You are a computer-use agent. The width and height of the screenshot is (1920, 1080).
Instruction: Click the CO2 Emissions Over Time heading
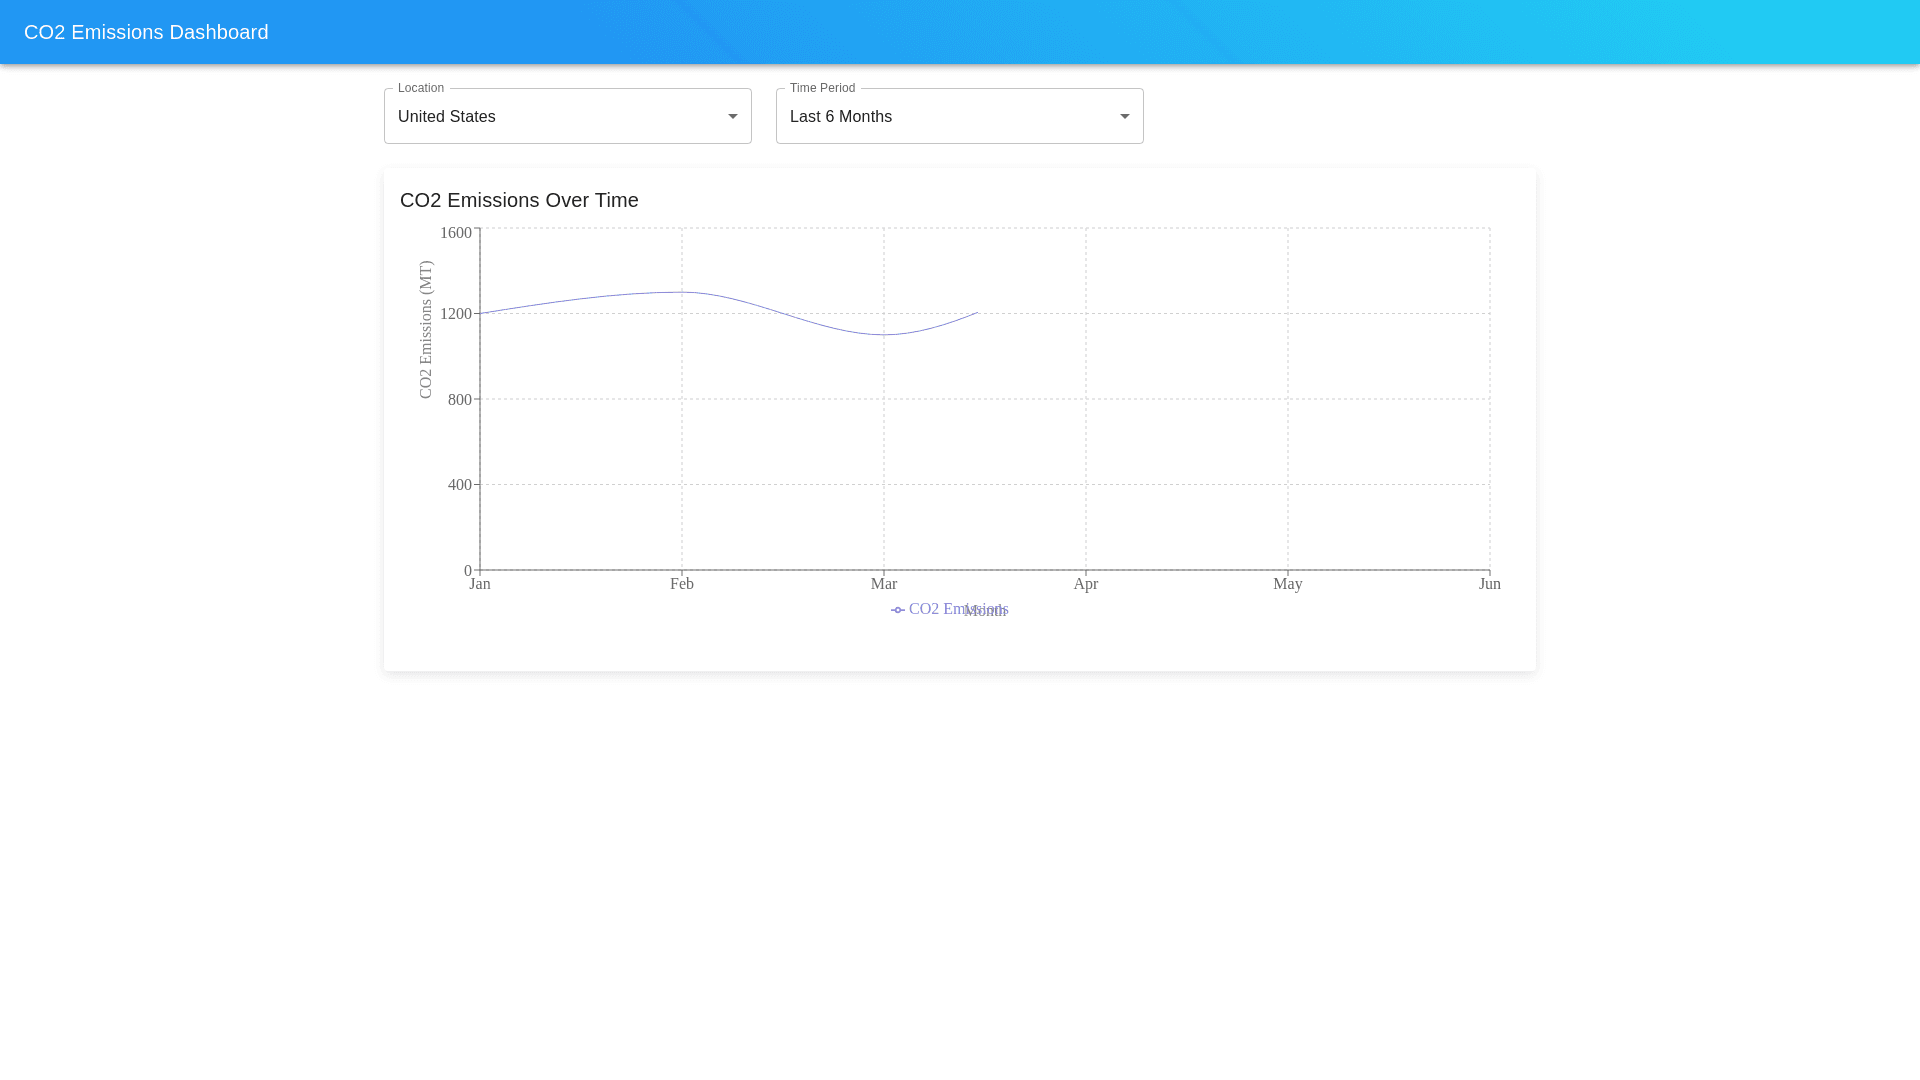coord(519,200)
